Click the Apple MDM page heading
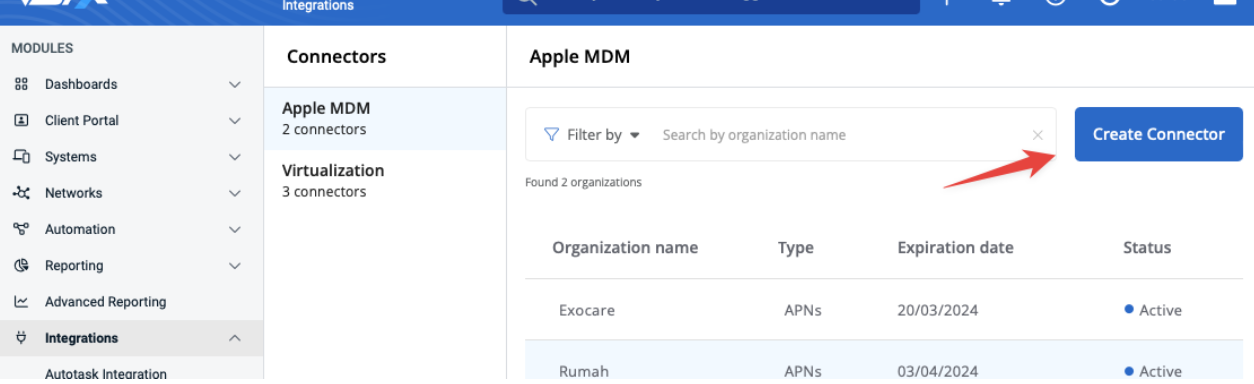Viewport: 1254px width, 384px height. 580,57
